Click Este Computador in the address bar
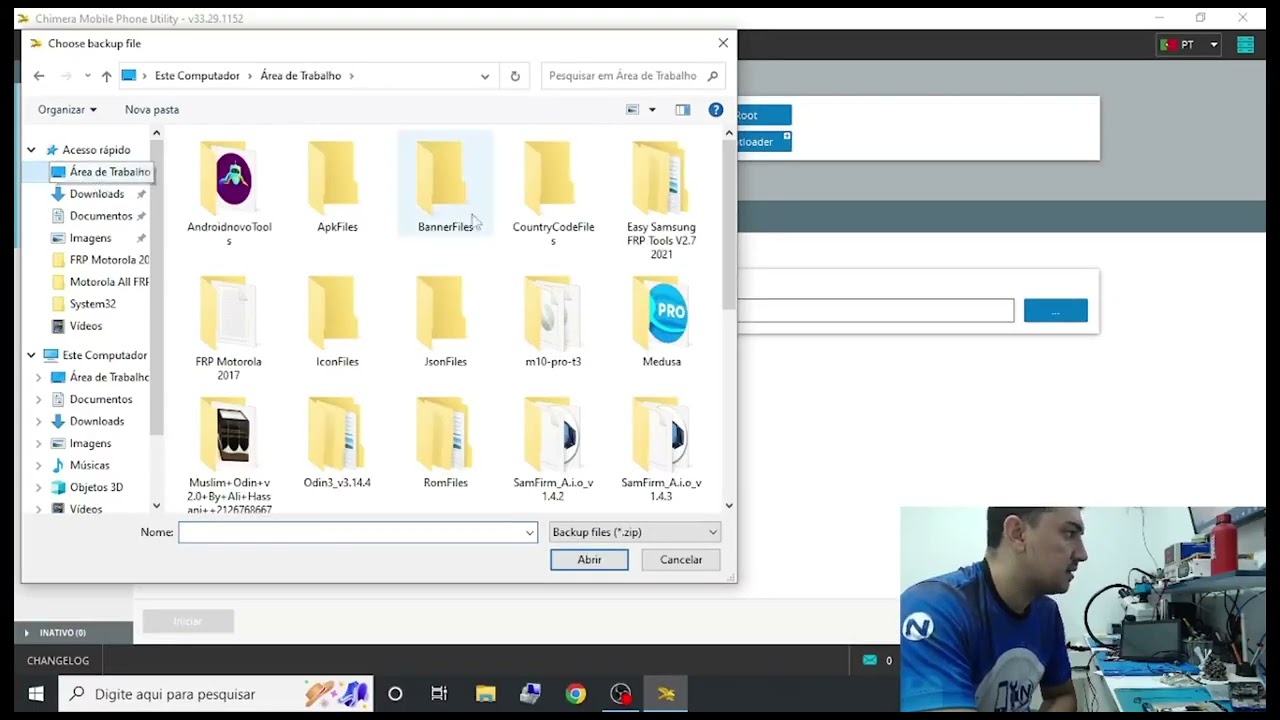The width and height of the screenshot is (1280, 720). [x=197, y=76]
